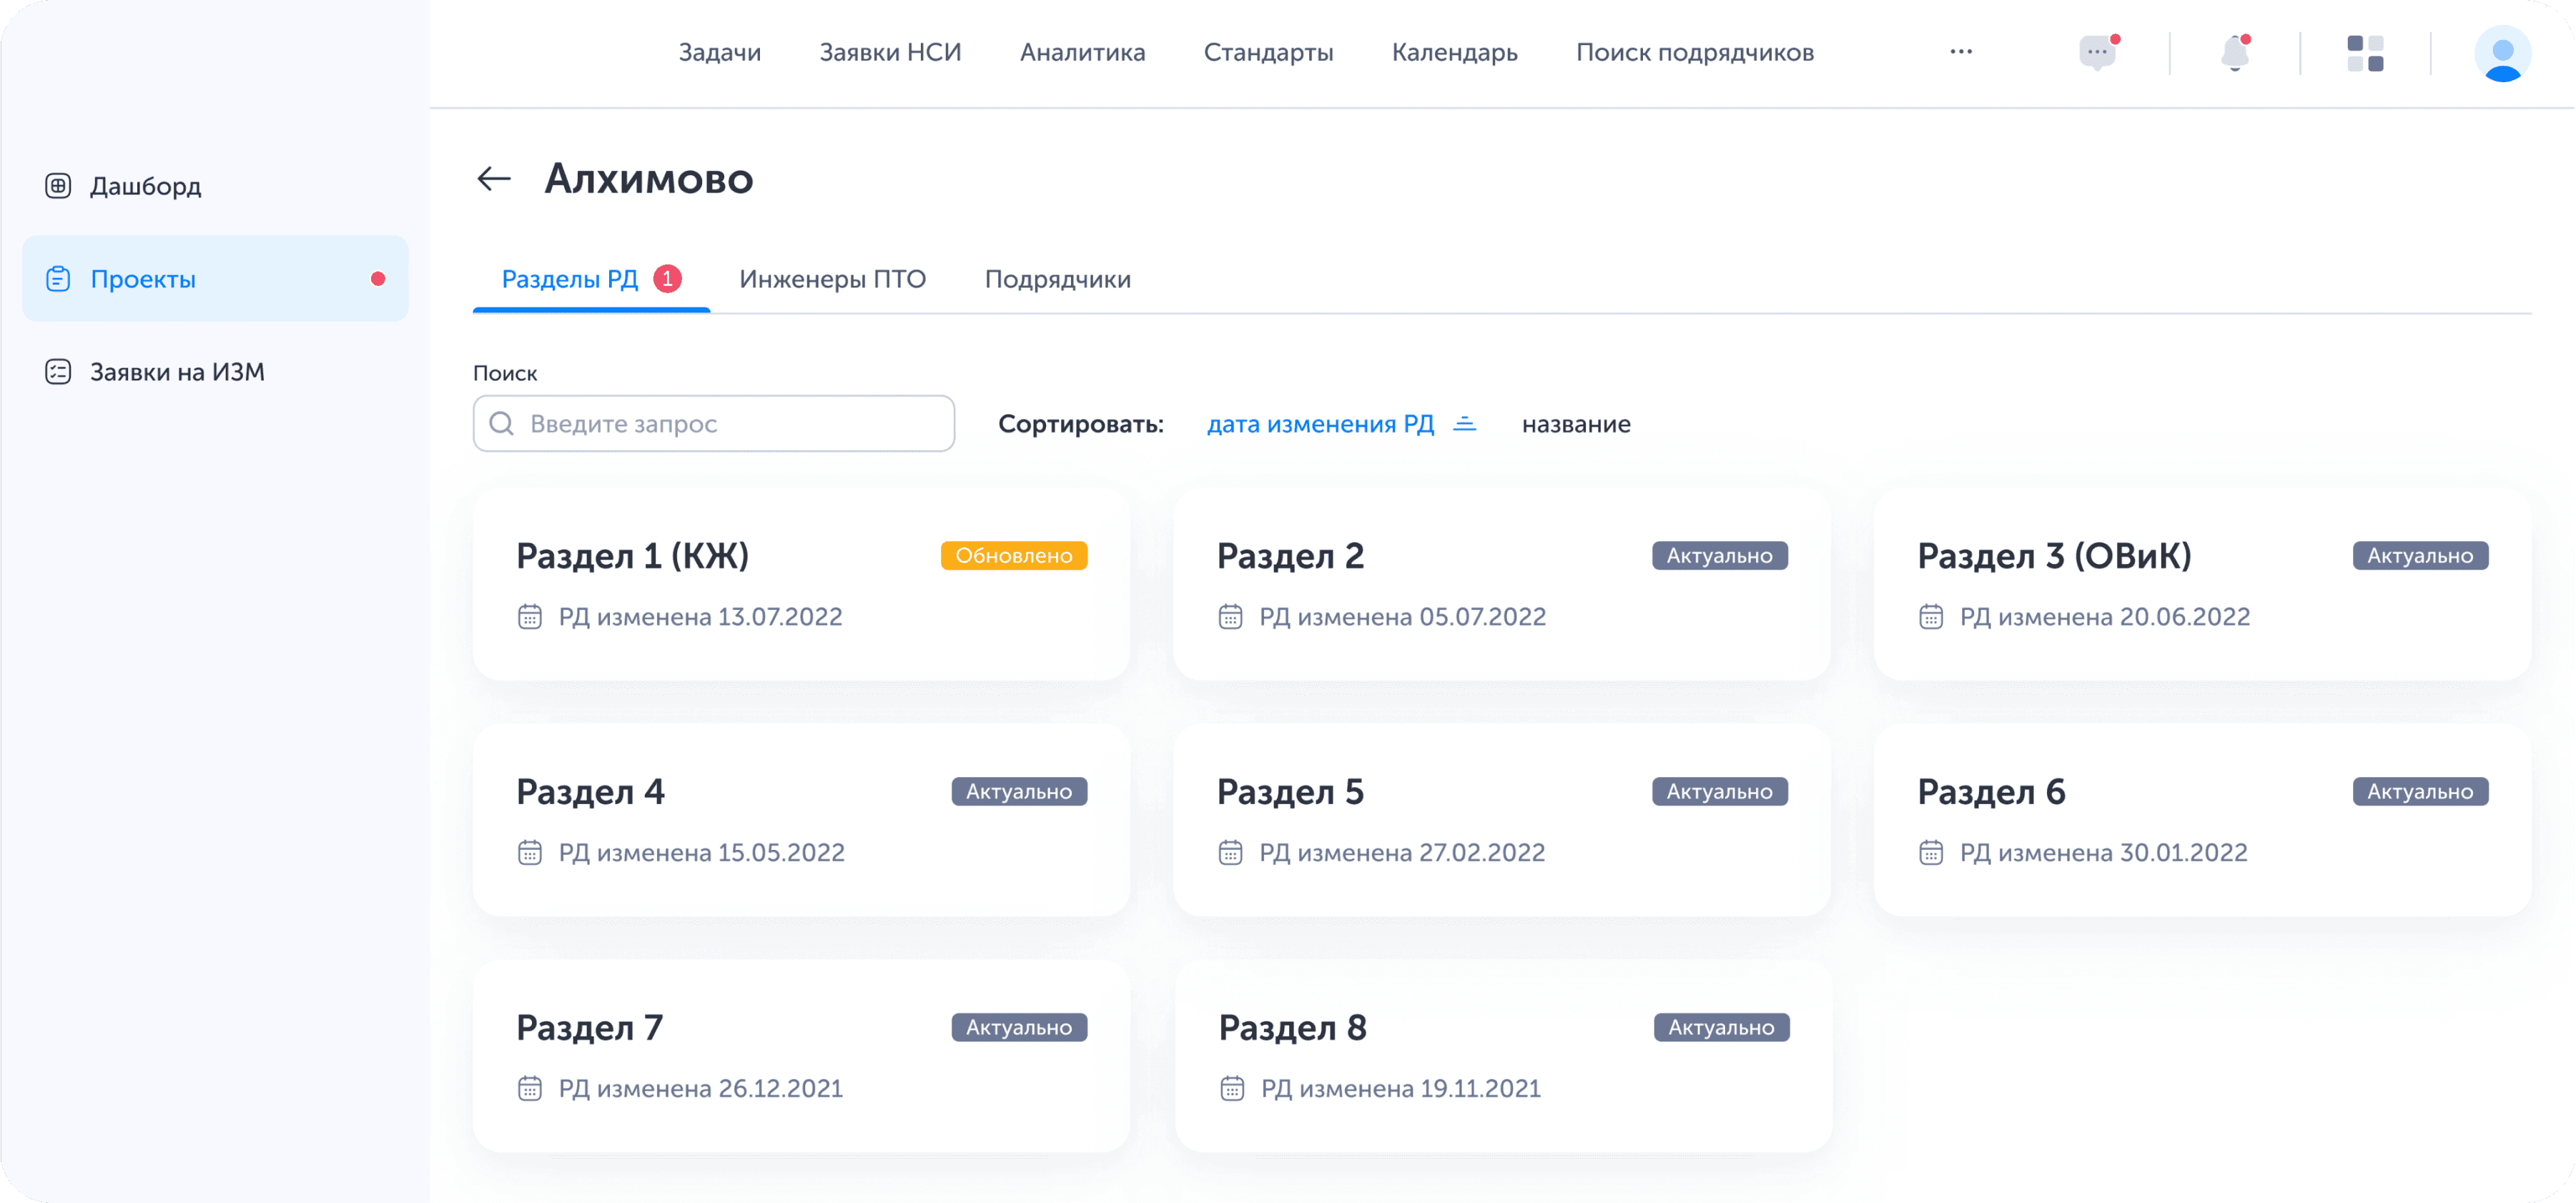The image size is (2576, 1203).
Task: Click the red notification dot on Проекты
Action: tap(378, 279)
